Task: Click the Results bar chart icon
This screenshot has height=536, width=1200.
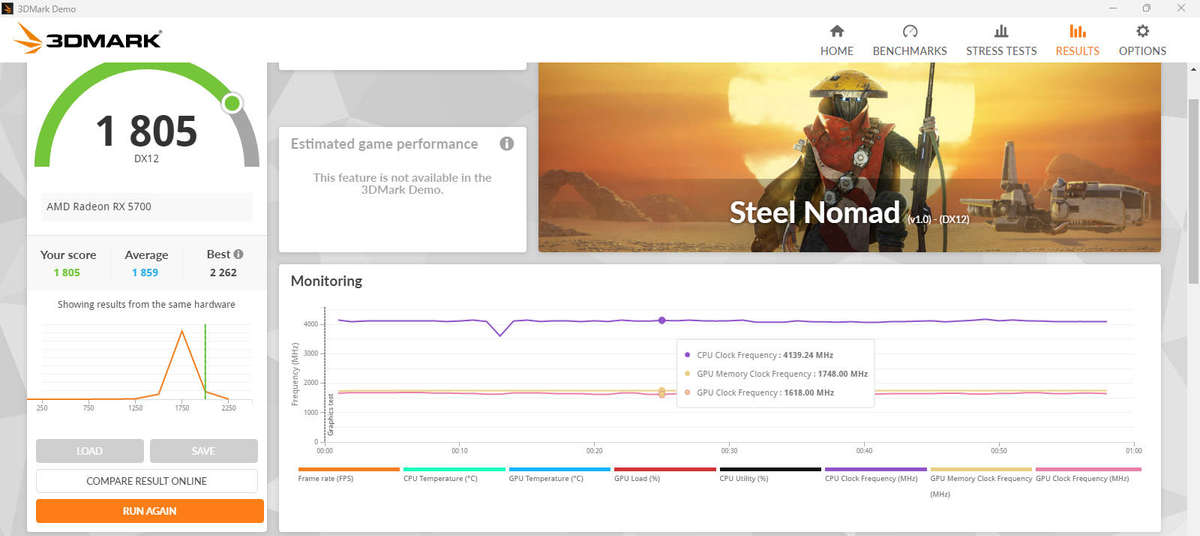Action: click(x=1077, y=32)
